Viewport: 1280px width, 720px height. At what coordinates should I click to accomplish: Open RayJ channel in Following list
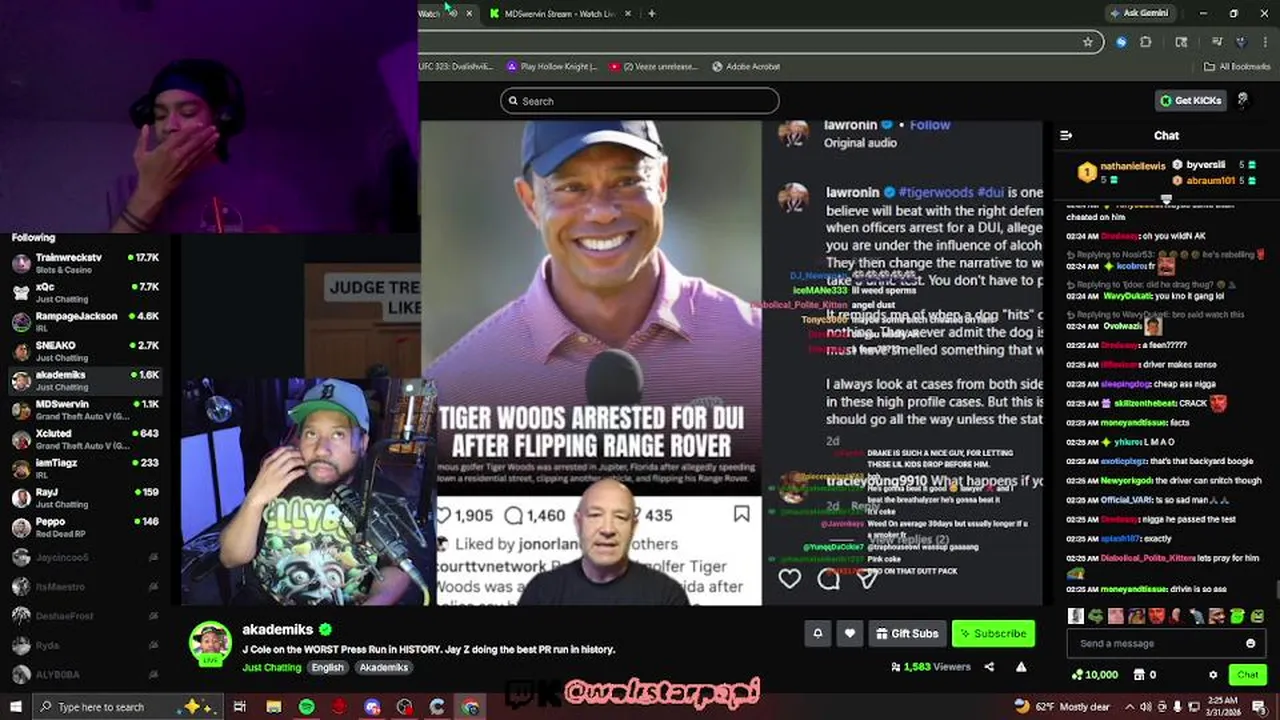pyautogui.click(x=85, y=498)
